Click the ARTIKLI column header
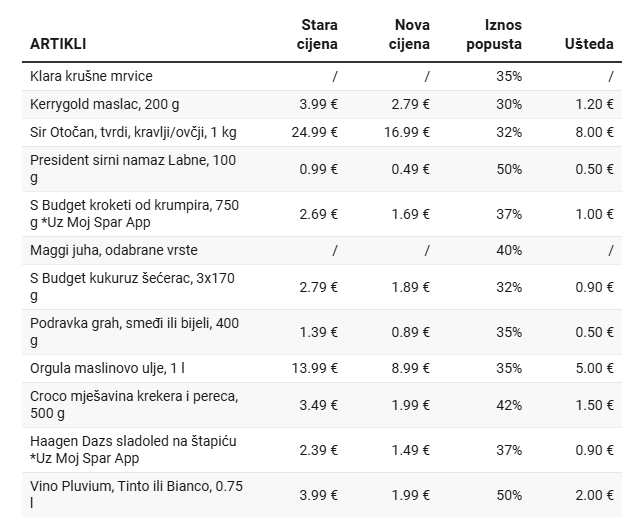The image size is (636, 529). click(58, 44)
